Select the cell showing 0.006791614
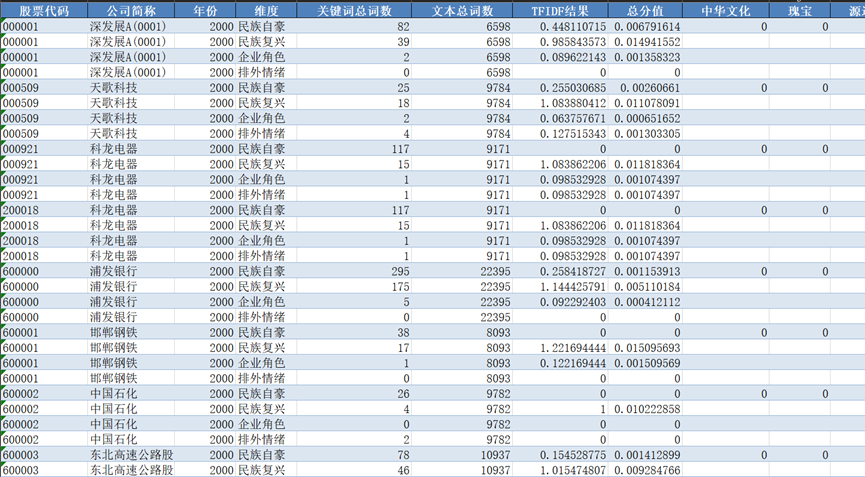Image resolution: width=865 pixels, height=477 pixels. click(645, 26)
